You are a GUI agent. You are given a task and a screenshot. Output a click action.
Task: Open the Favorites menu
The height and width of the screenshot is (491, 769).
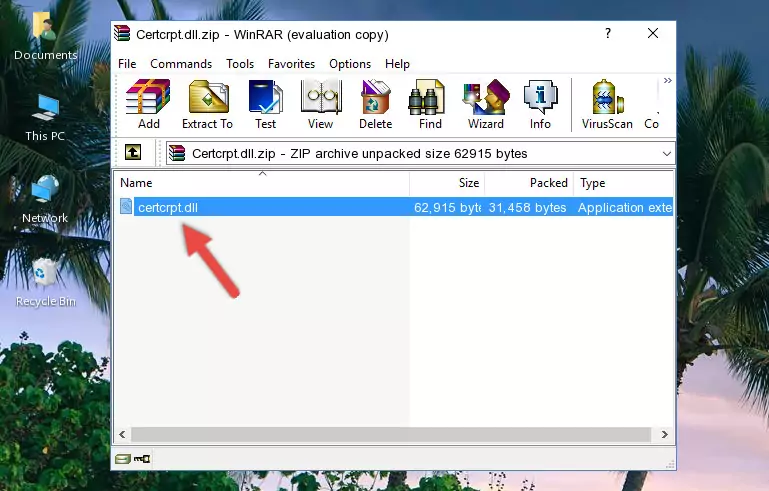tap(291, 64)
